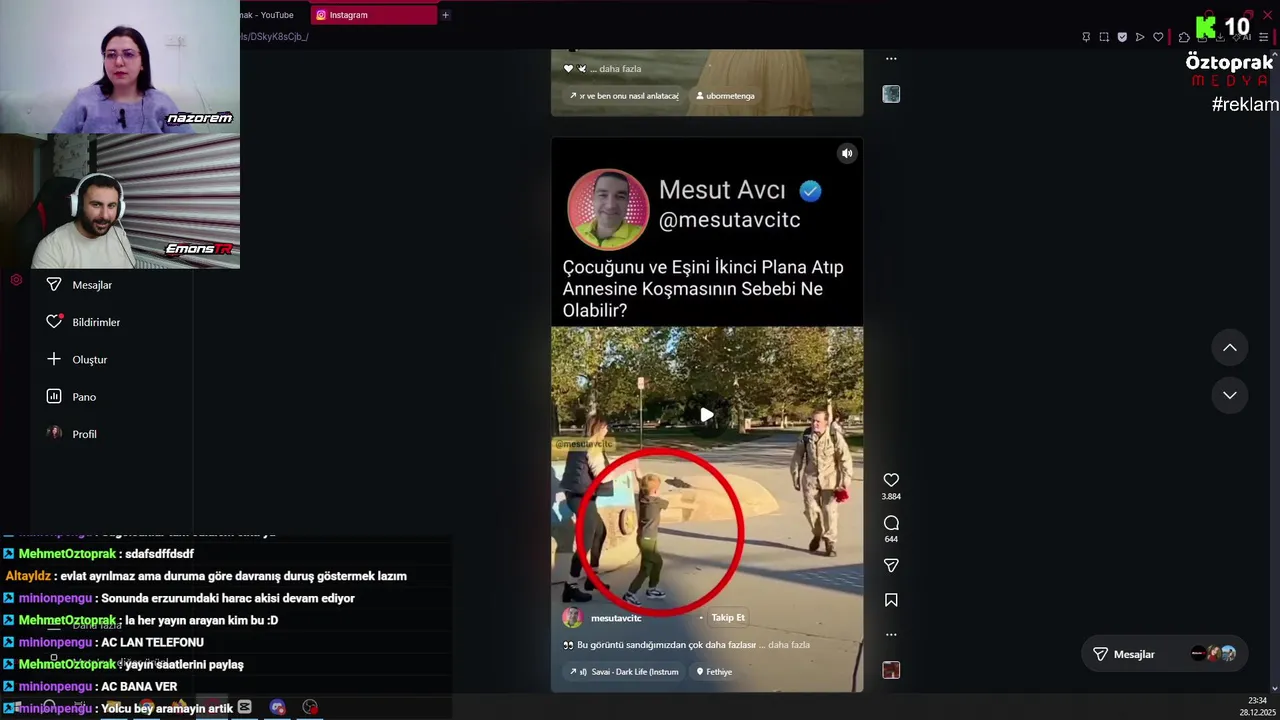This screenshot has height=720, width=1280.
Task: Expand reel caption with daha fazla
Action: pos(788,645)
